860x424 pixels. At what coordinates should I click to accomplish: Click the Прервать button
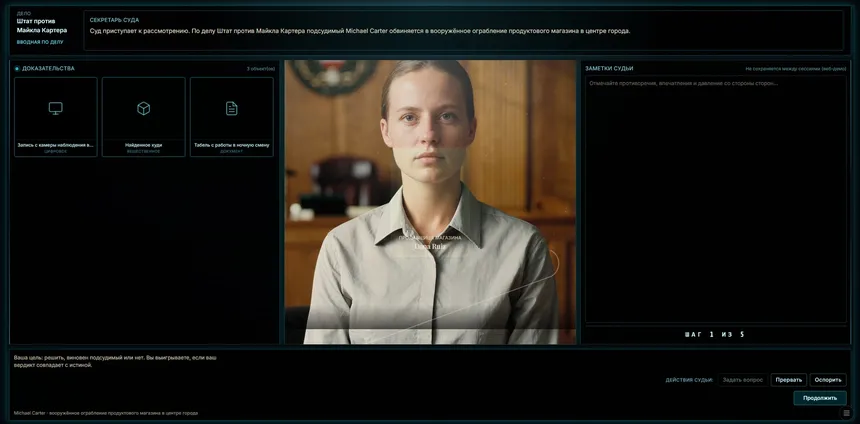point(788,380)
